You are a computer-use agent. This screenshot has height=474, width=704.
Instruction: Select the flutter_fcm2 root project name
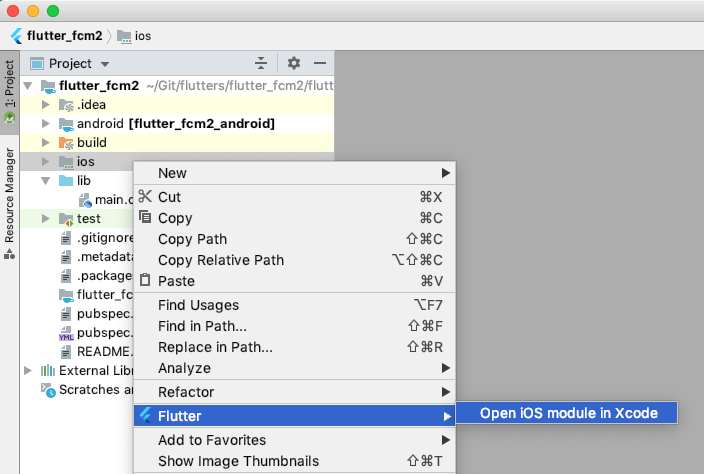tap(99, 86)
